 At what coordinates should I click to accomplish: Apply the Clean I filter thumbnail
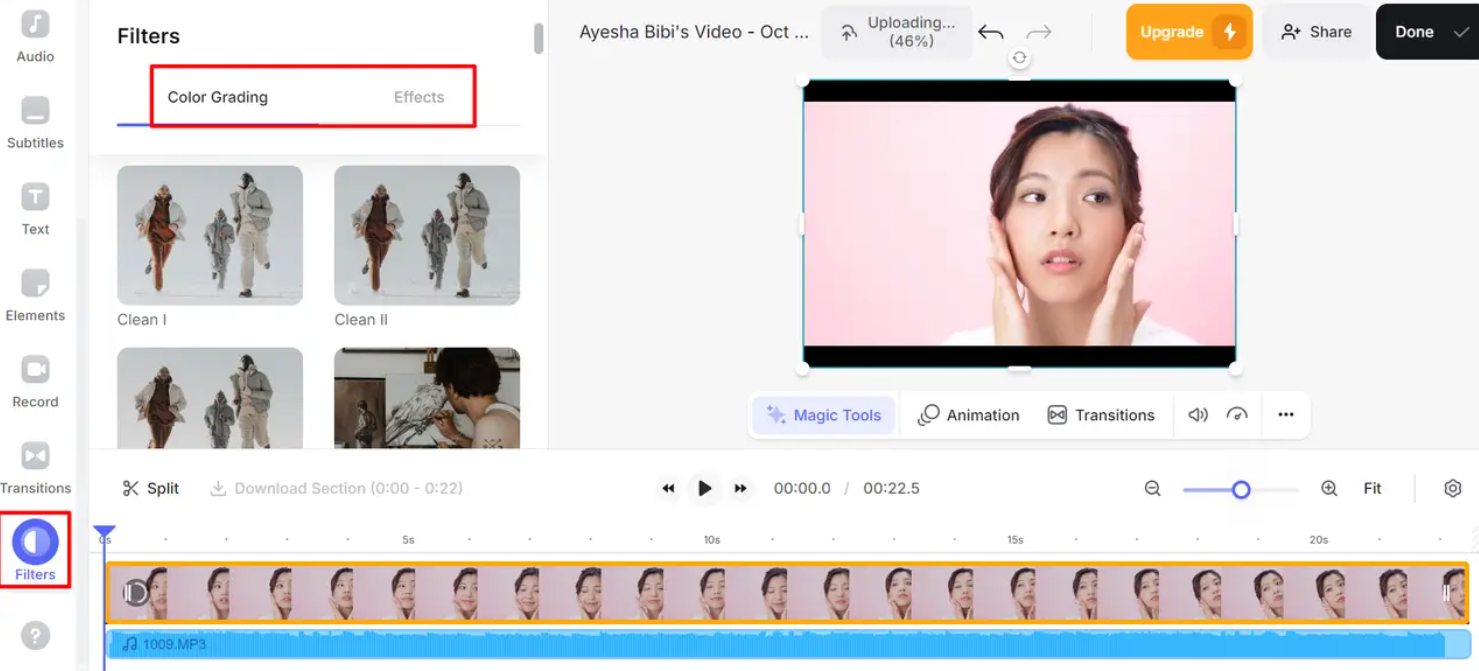tap(210, 235)
